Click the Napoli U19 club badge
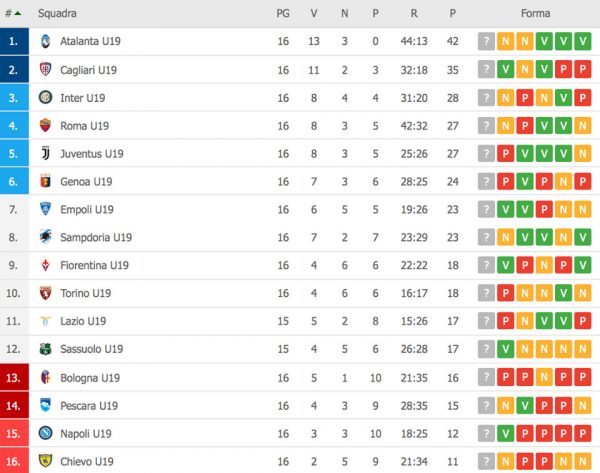This screenshot has width=600, height=473. click(45, 434)
